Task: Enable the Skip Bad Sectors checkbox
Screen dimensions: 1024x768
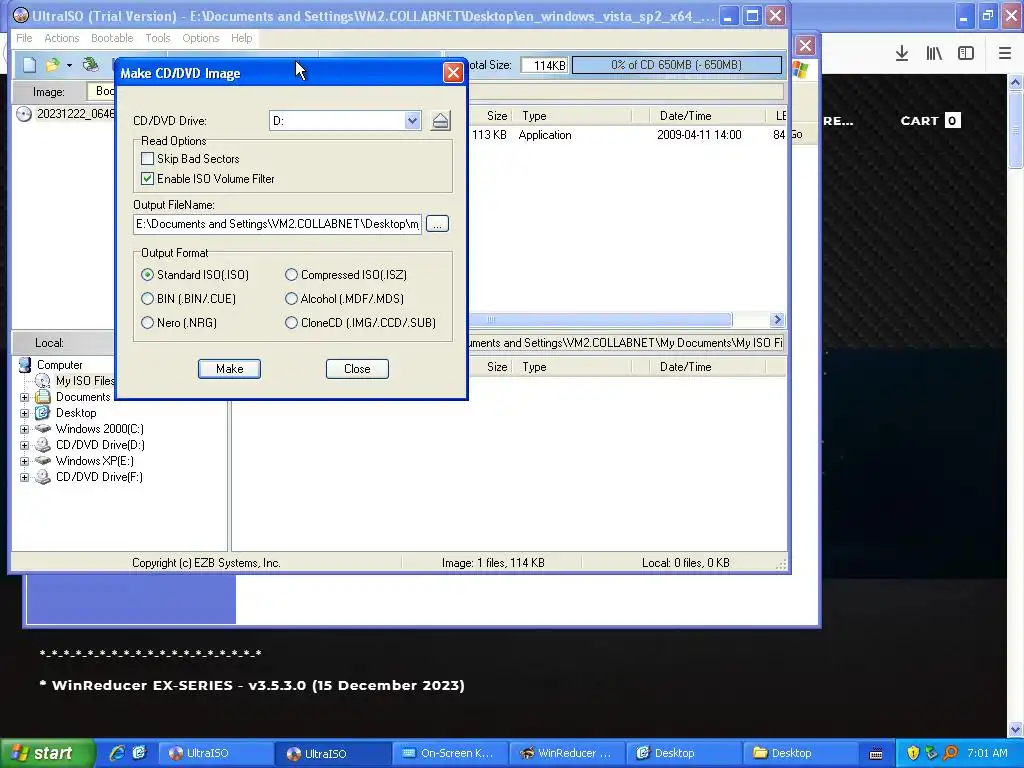Action: 148,159
